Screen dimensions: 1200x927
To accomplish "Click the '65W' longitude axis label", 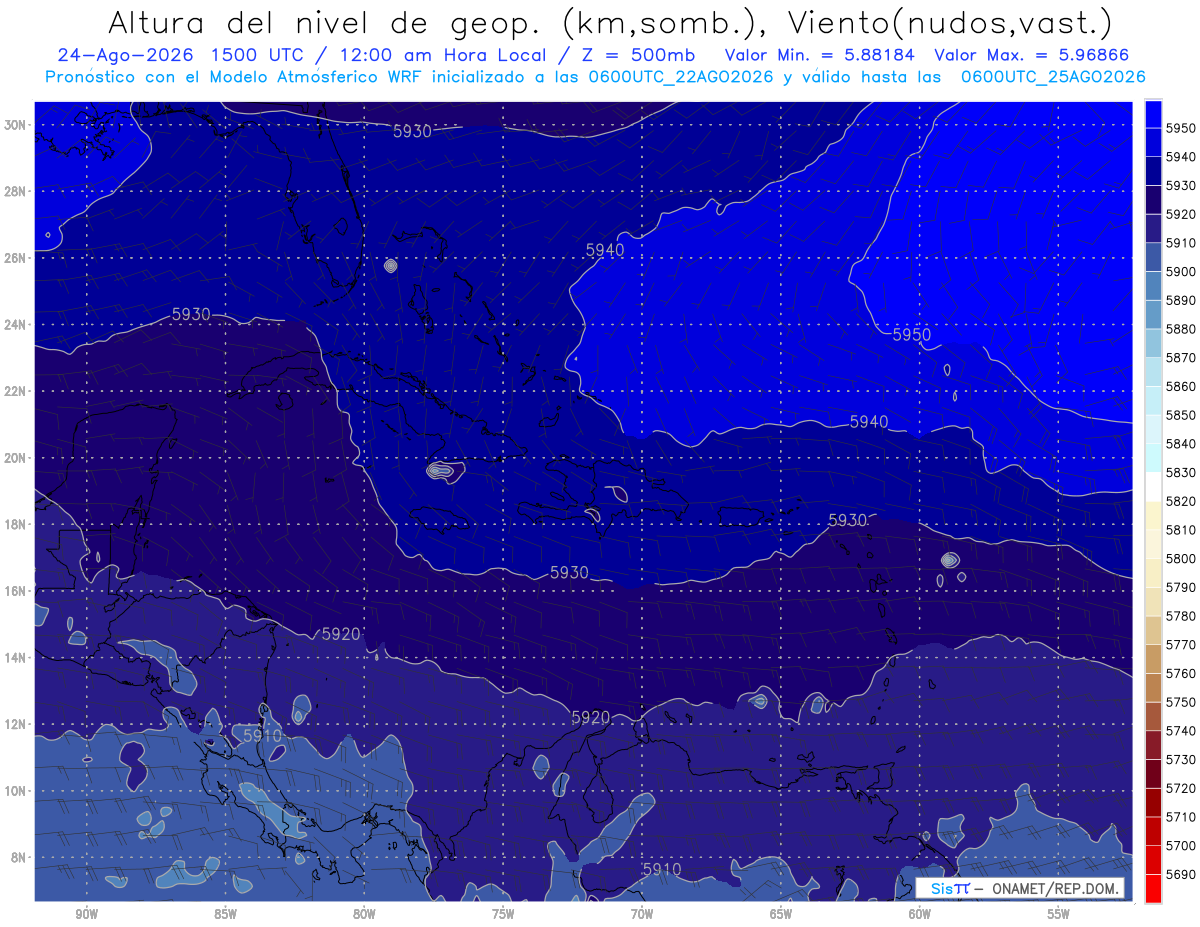I will click(x=781, y=913).
